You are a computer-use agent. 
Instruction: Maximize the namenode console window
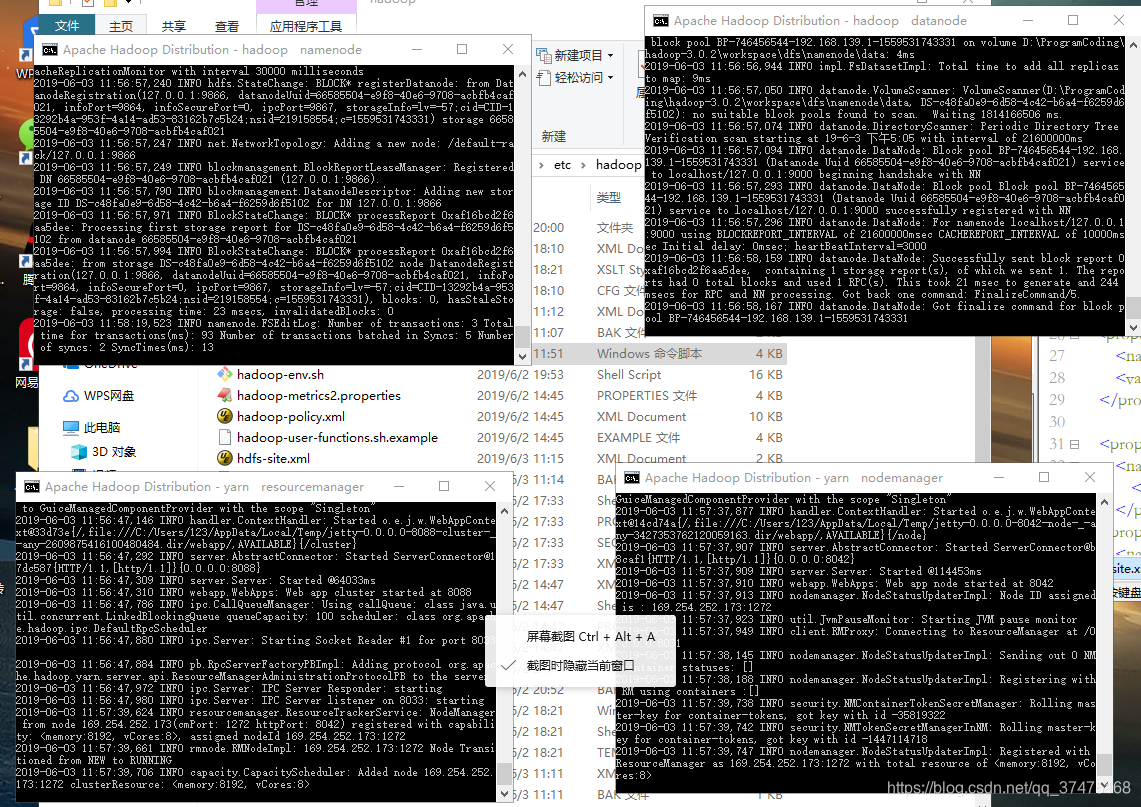click(462, 49)
